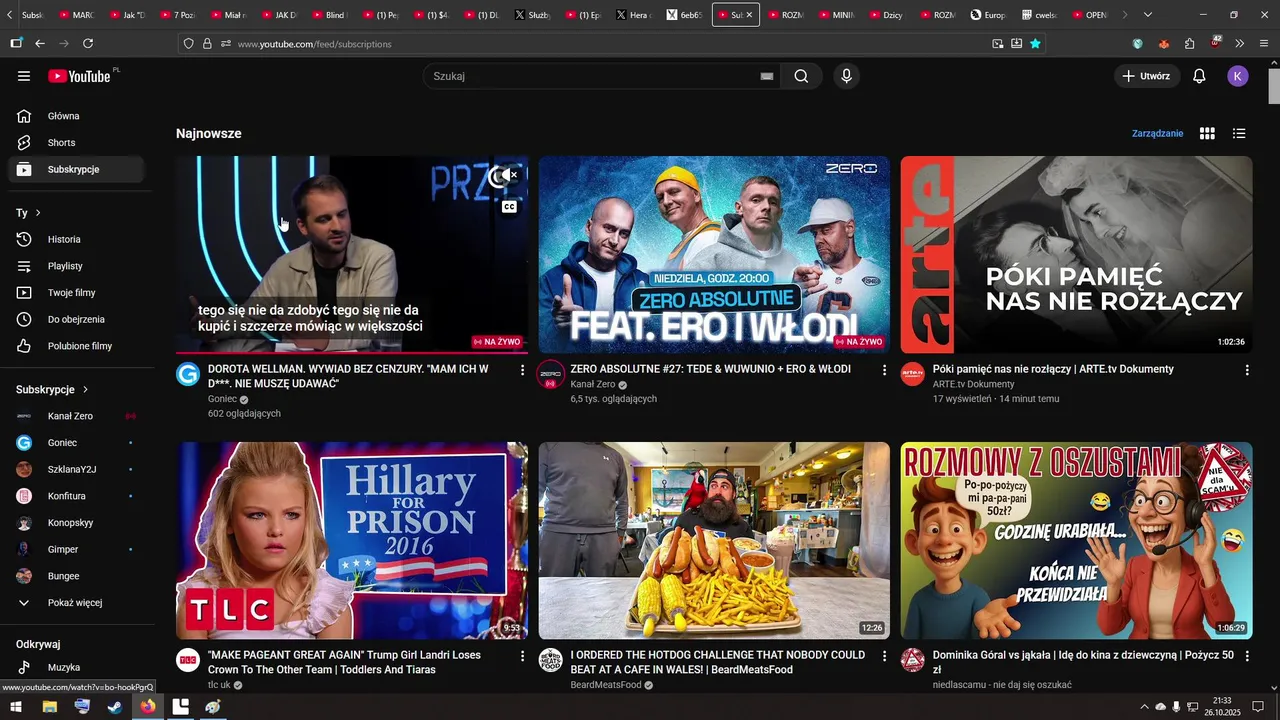Click into the Szukaj search field
The image size is (1280, 720).
590,76
